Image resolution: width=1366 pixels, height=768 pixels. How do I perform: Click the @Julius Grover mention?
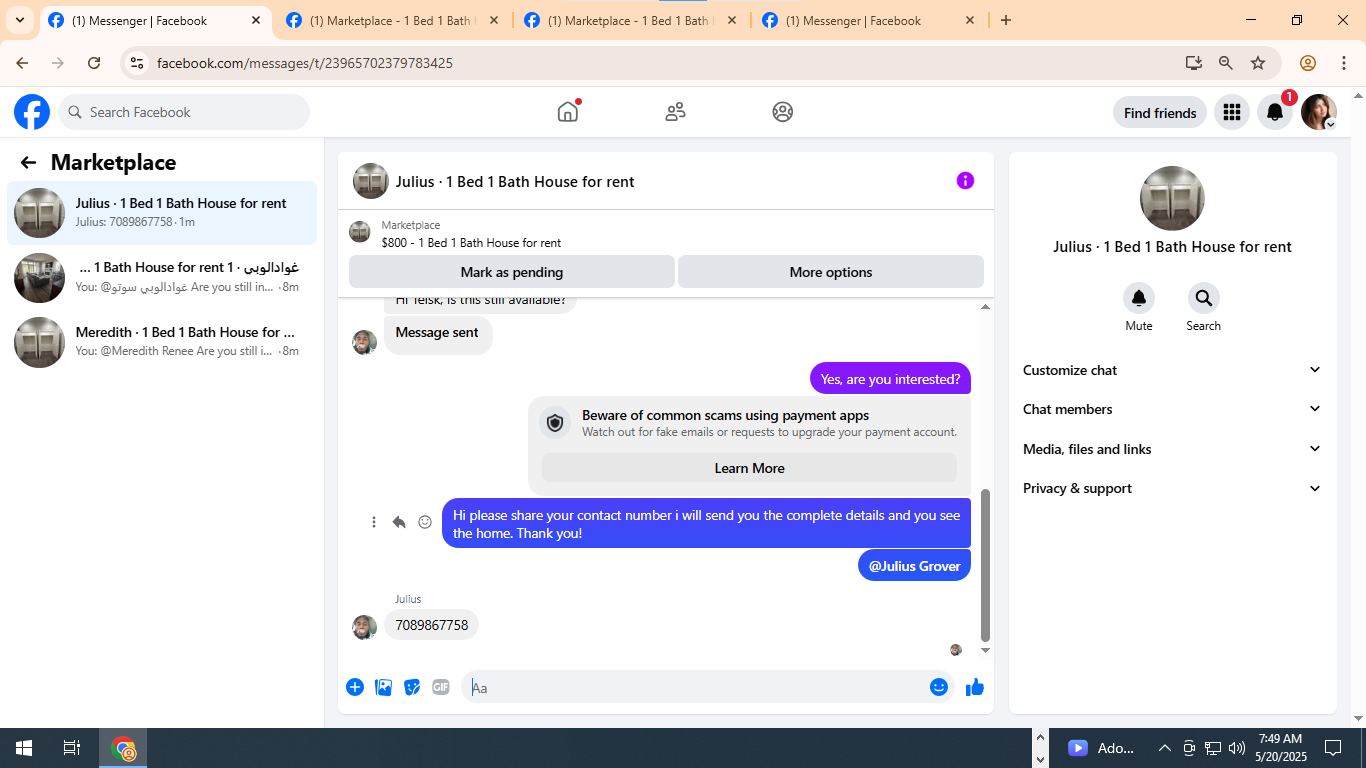[914, 566]
